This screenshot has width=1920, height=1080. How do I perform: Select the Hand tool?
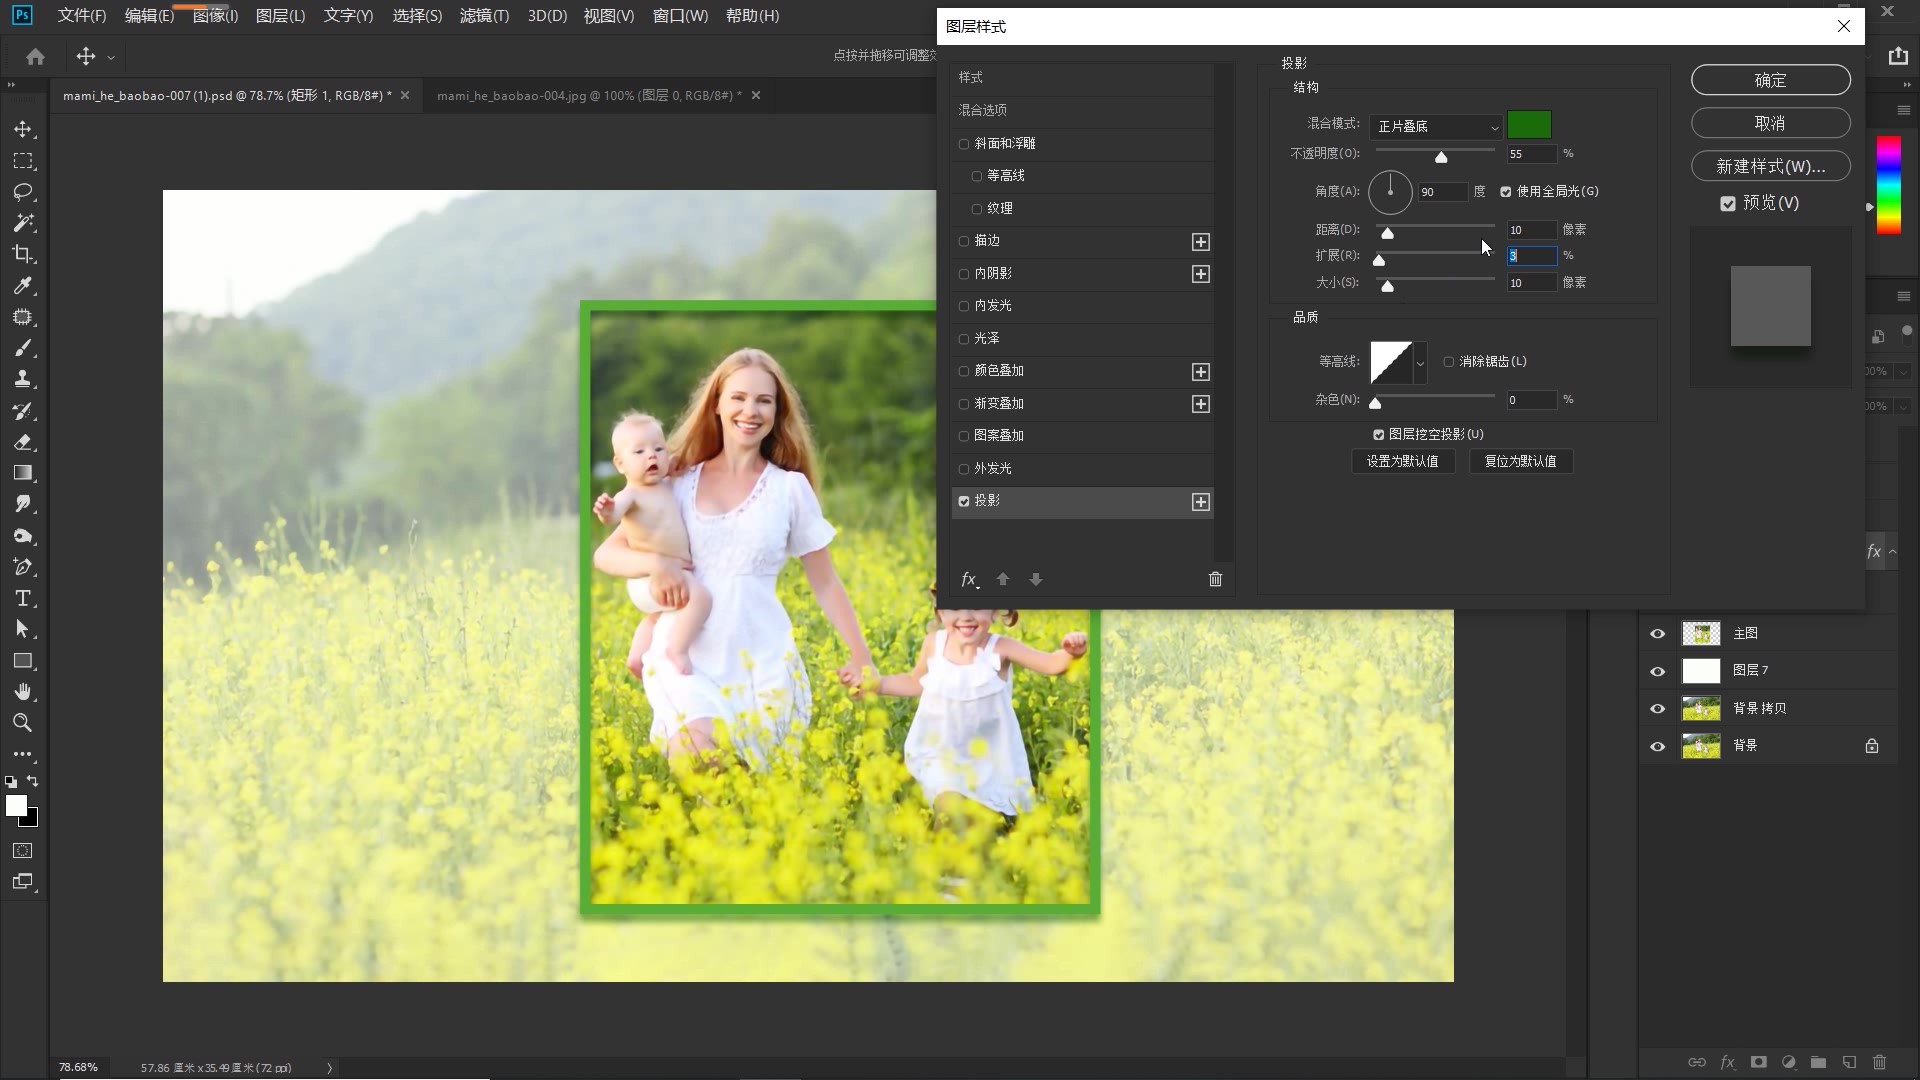click(x=23, y=692)
